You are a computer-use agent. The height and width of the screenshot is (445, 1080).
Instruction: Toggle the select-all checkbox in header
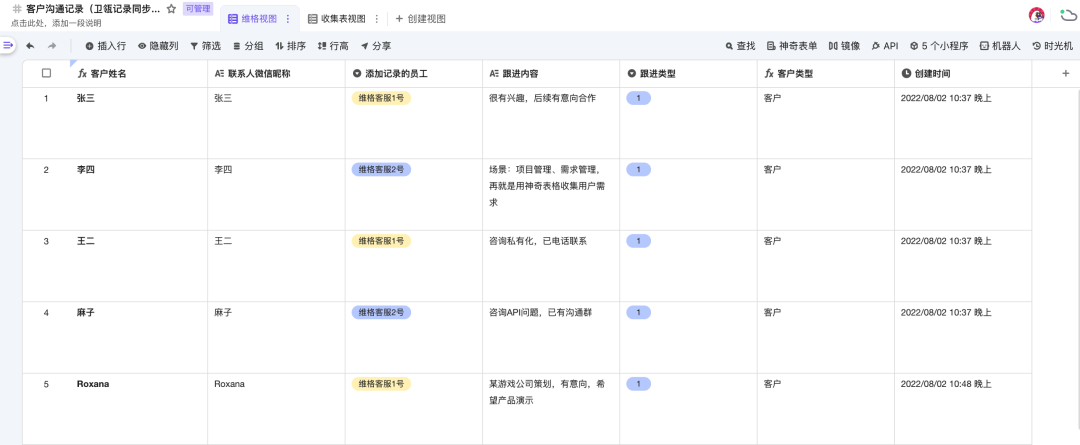[x=46, y=73]
